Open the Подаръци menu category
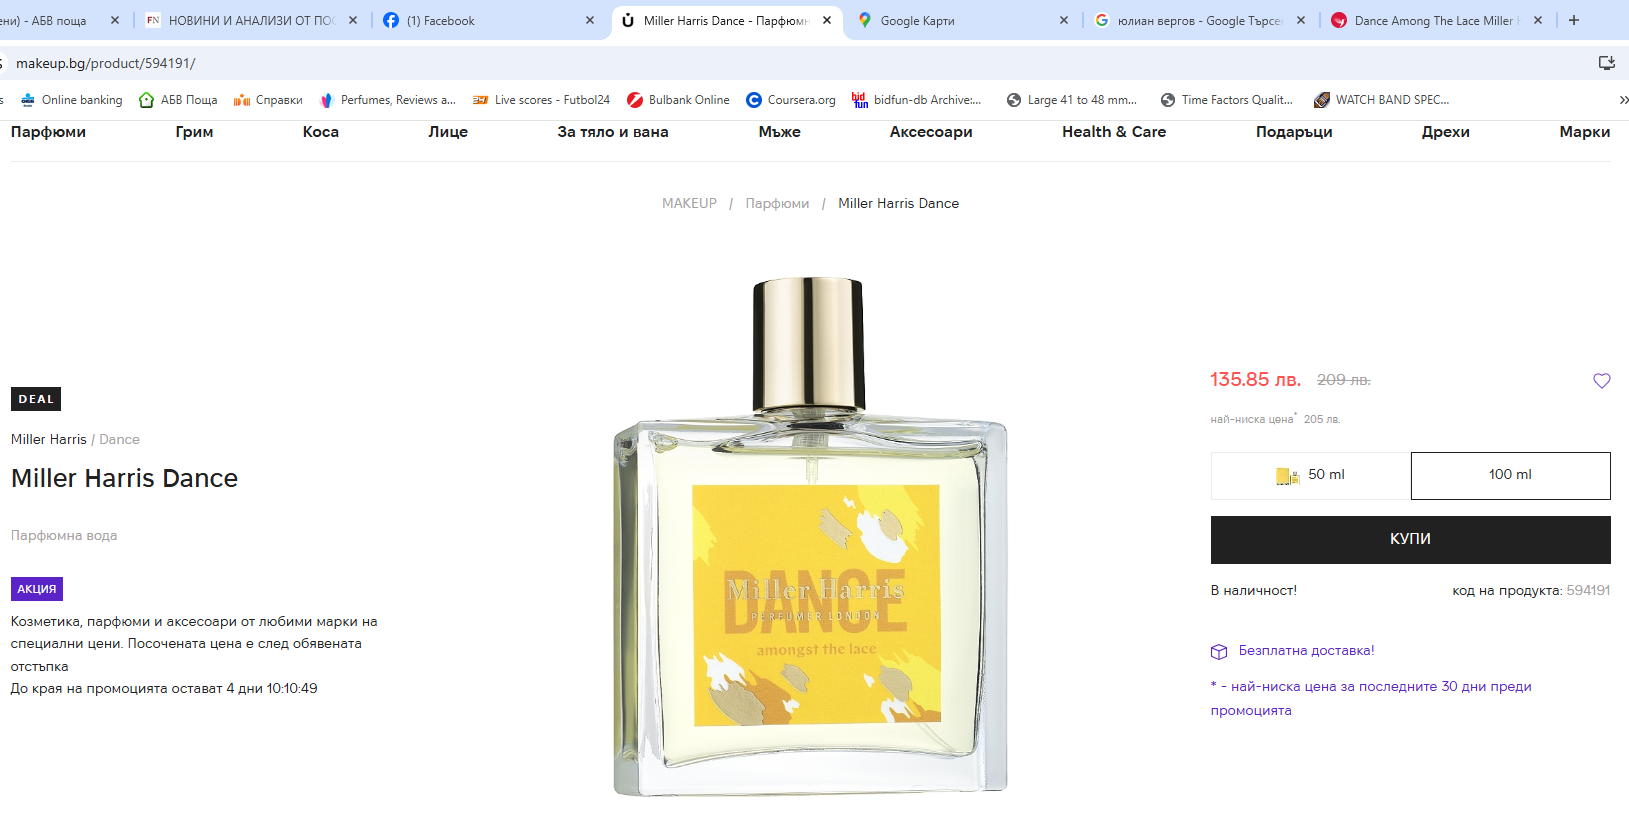The image size is (1629, 830). pos(1294,132)
